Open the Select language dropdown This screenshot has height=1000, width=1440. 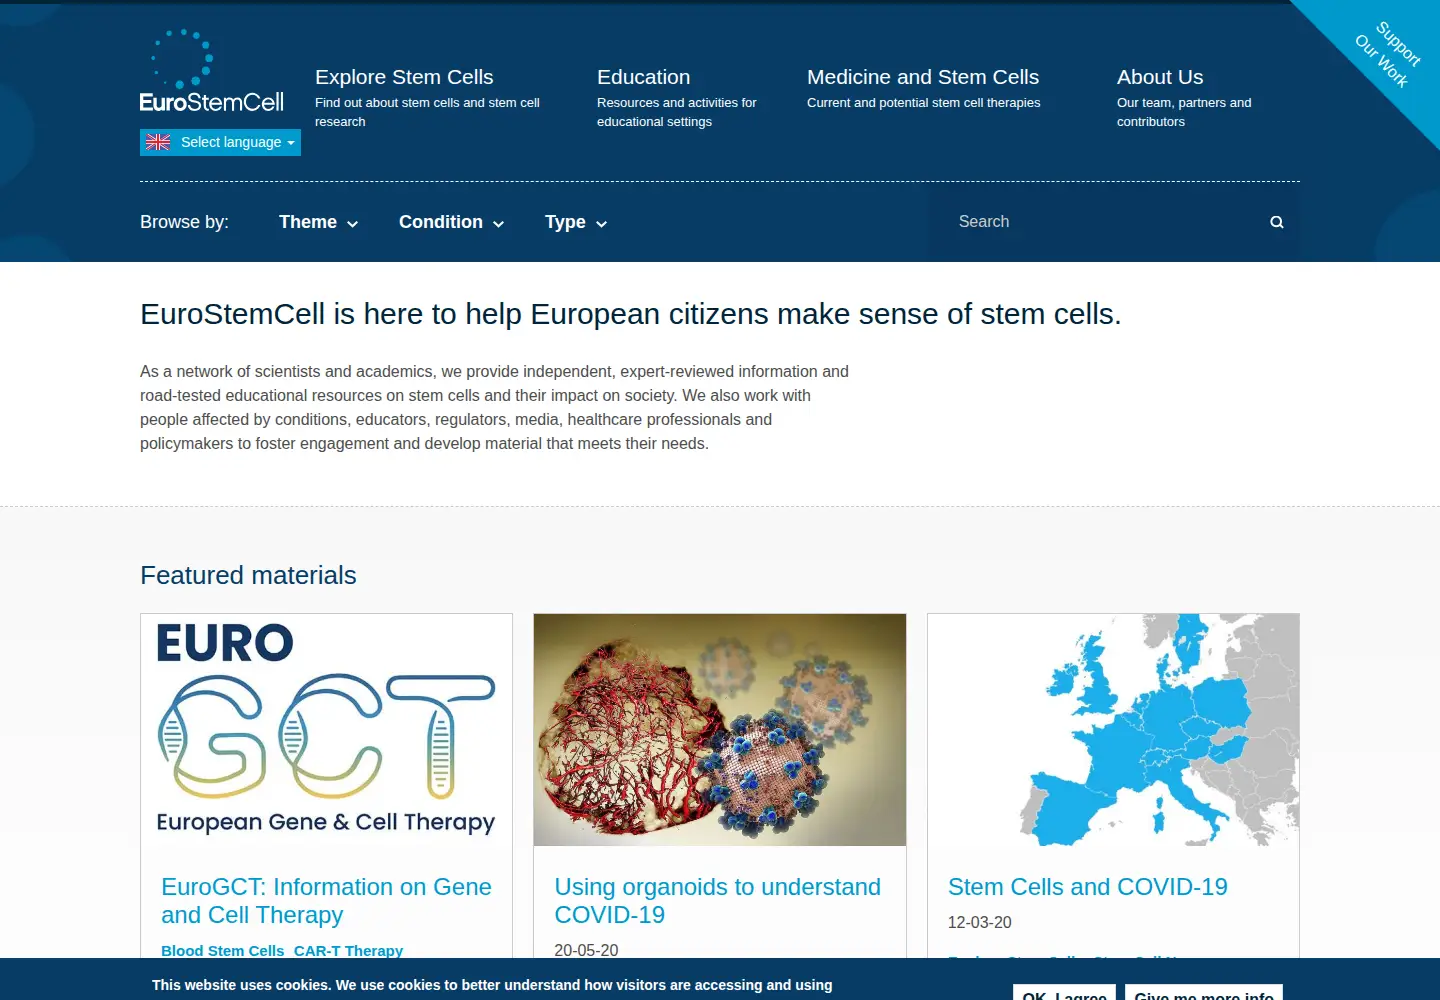pos(220,142)
